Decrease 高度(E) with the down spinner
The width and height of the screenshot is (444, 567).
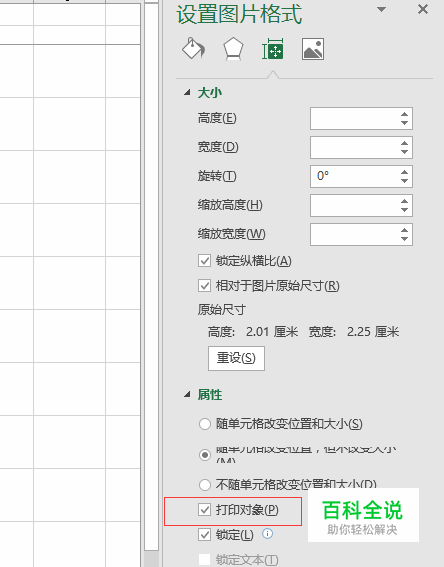[x=404, y=123]
